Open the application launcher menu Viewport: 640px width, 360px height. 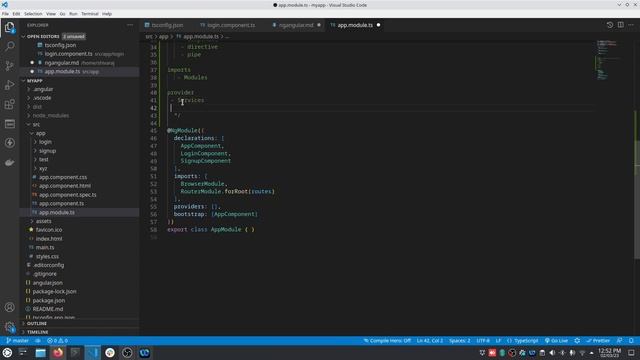click(x=7, y=353)
